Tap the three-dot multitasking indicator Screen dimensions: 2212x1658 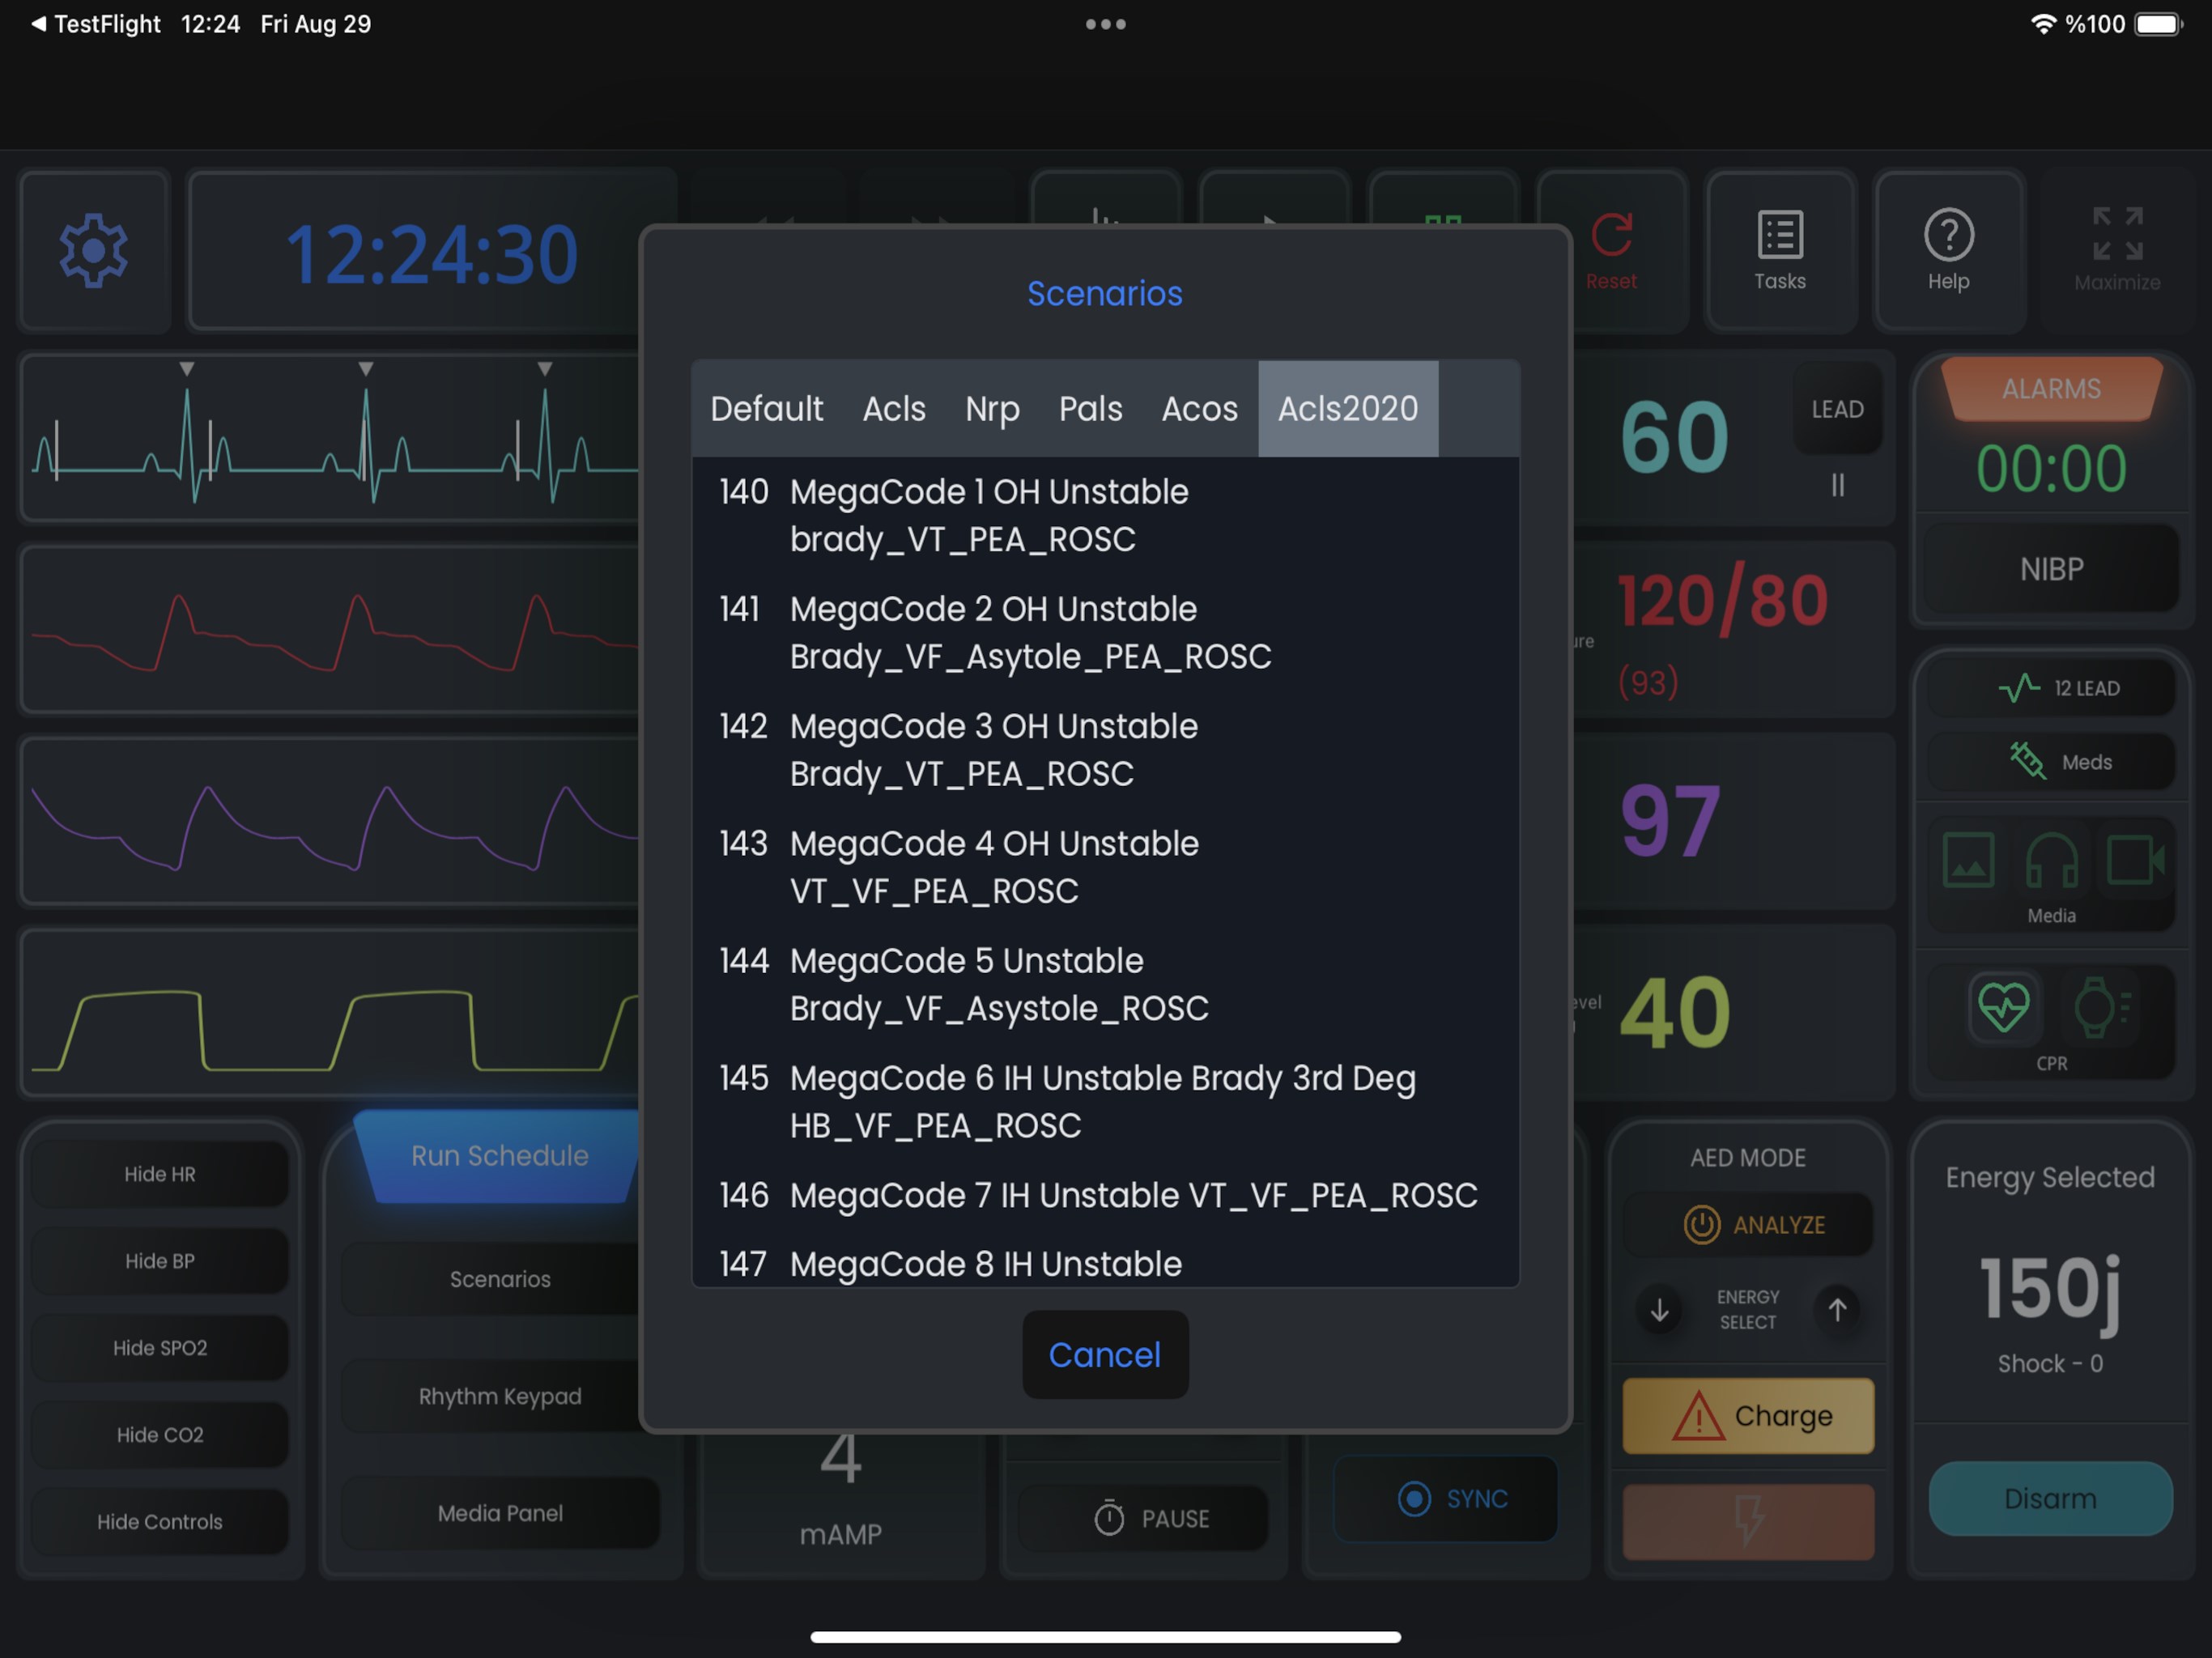coord(1105,24)
